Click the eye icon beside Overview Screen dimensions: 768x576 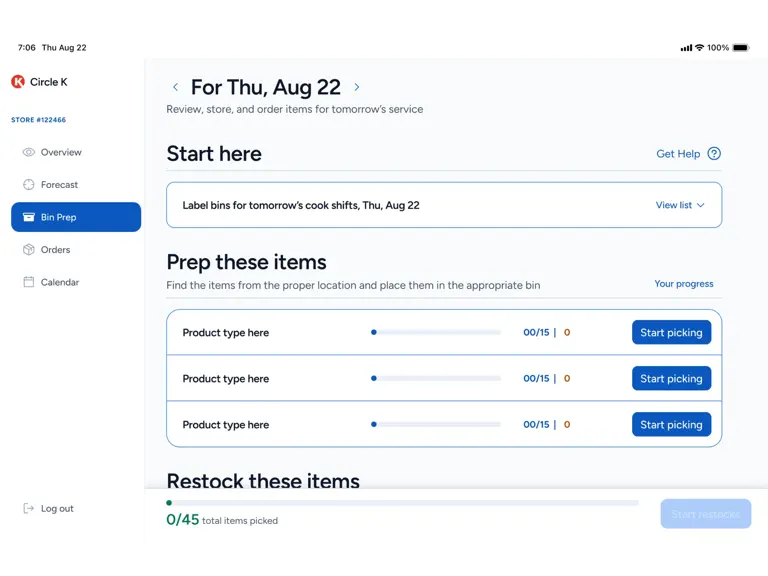pos(29,152)
